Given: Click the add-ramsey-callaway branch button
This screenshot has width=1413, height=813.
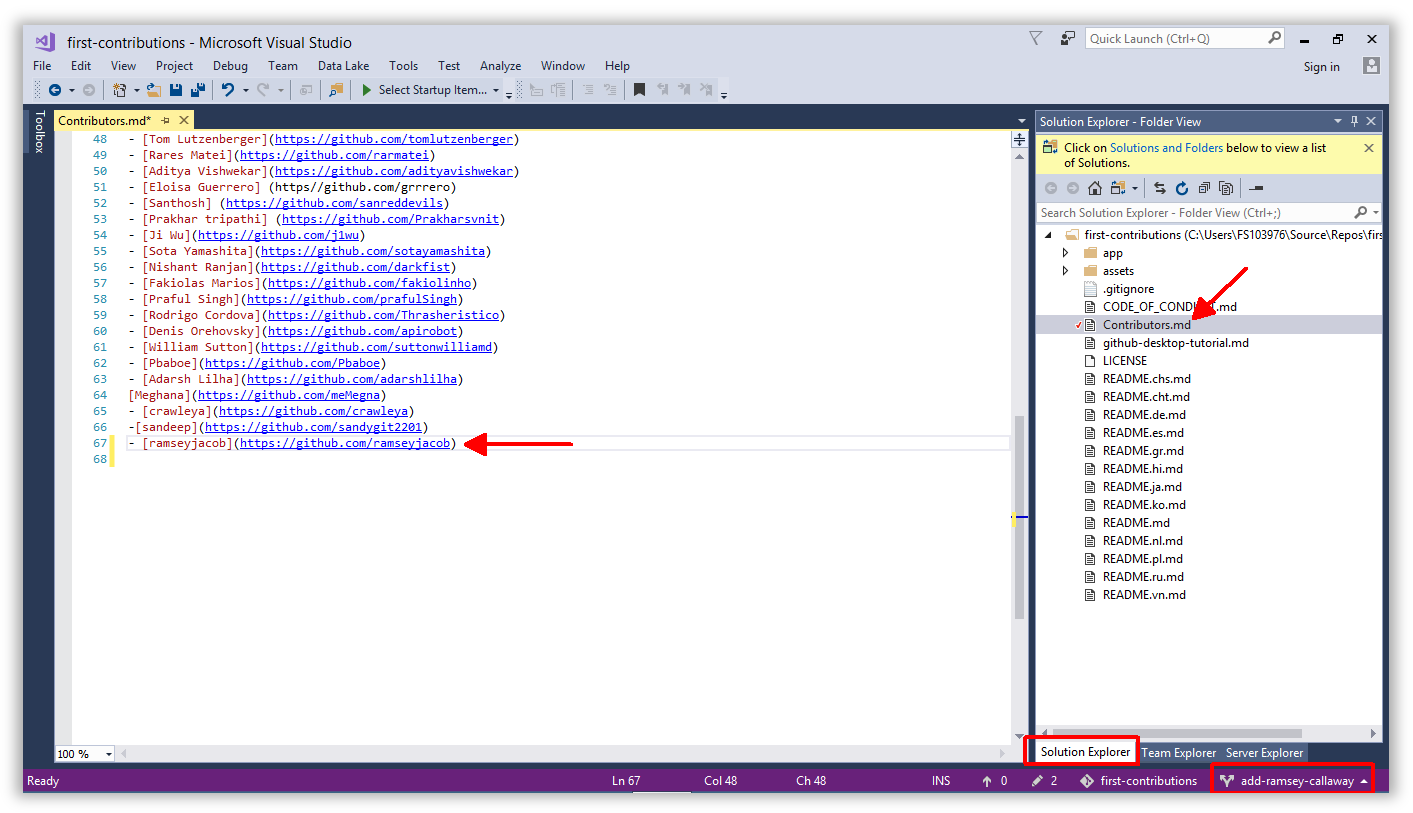Looking at the screenshot, I should [1293, 781].
